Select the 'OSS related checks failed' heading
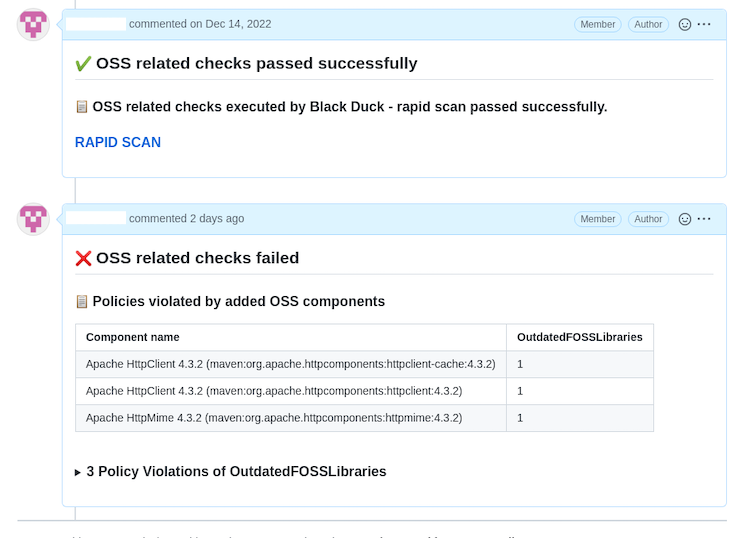This screenshot has width=742, height=538. coord(197,258)
